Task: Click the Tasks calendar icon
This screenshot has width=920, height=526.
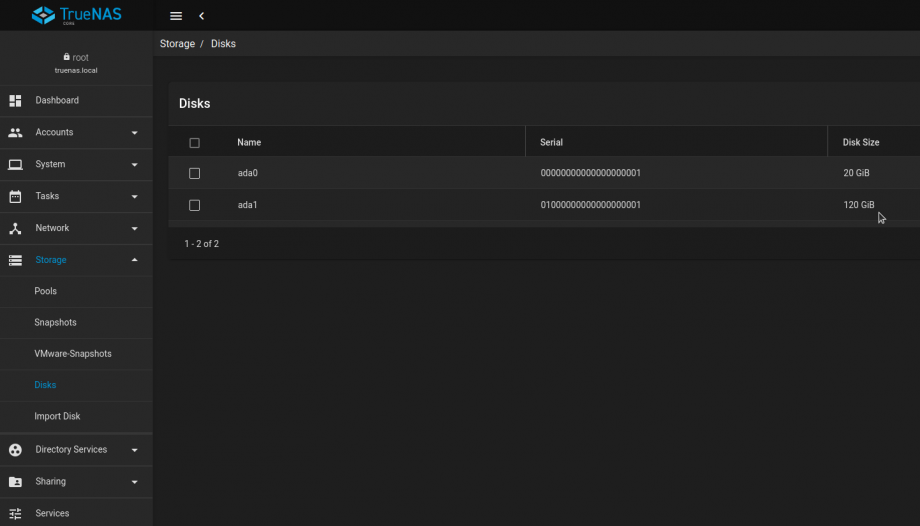Action: 15,196
